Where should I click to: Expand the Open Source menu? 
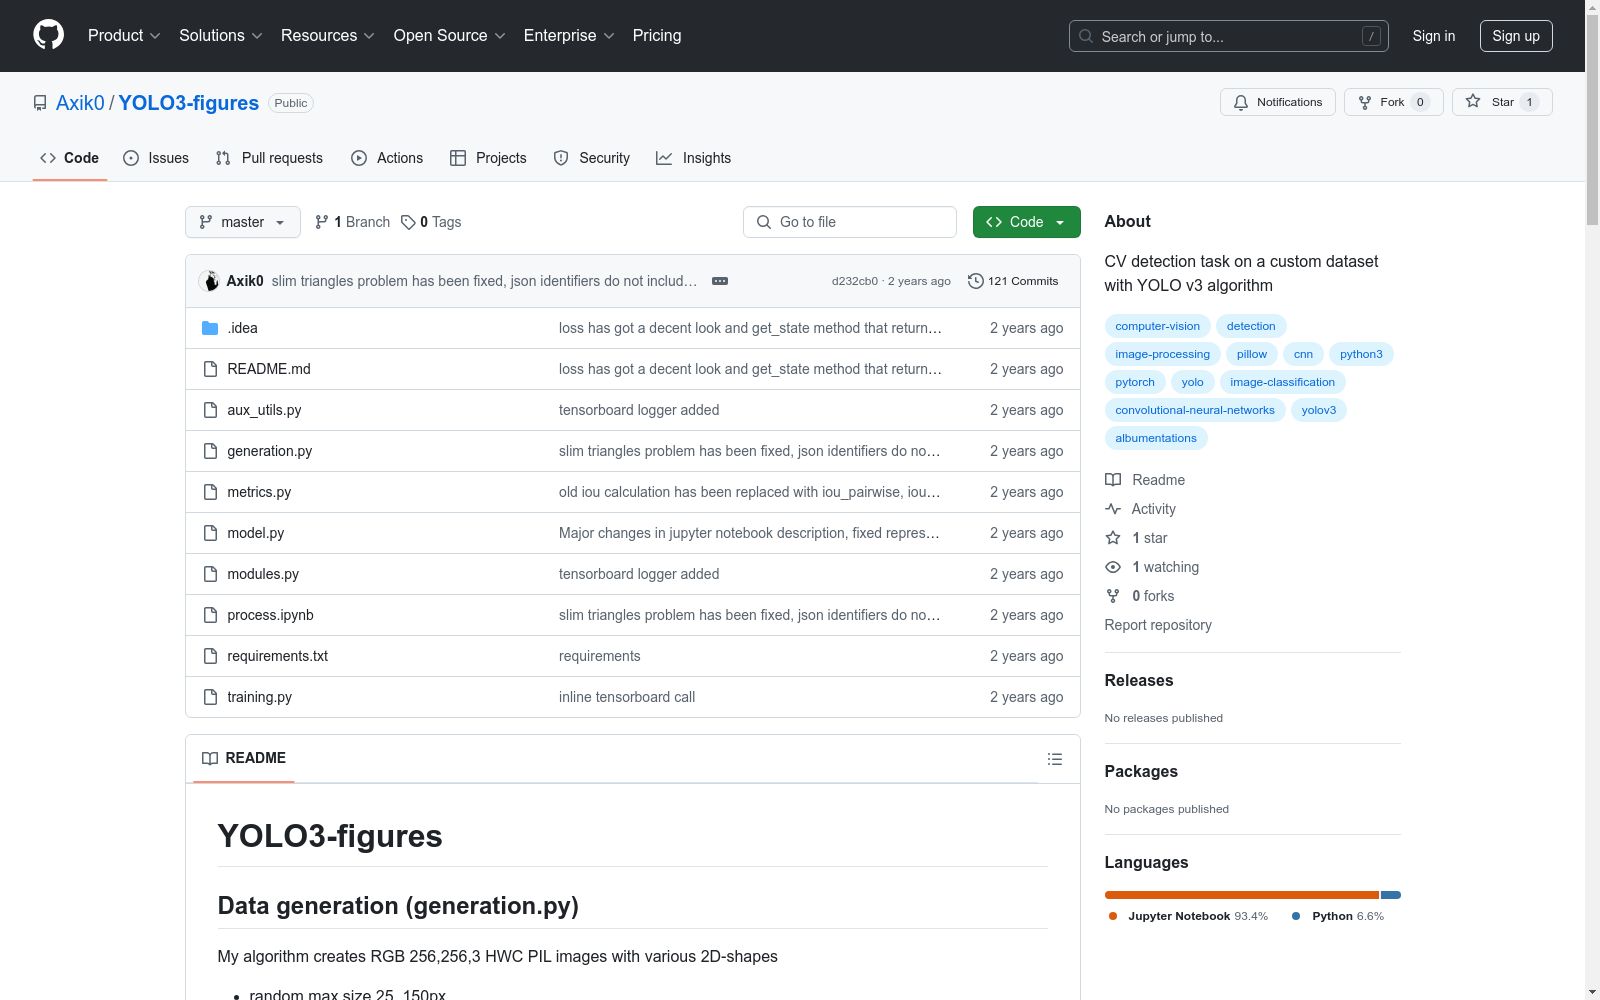pyautogui.click(x=449, y=35)
